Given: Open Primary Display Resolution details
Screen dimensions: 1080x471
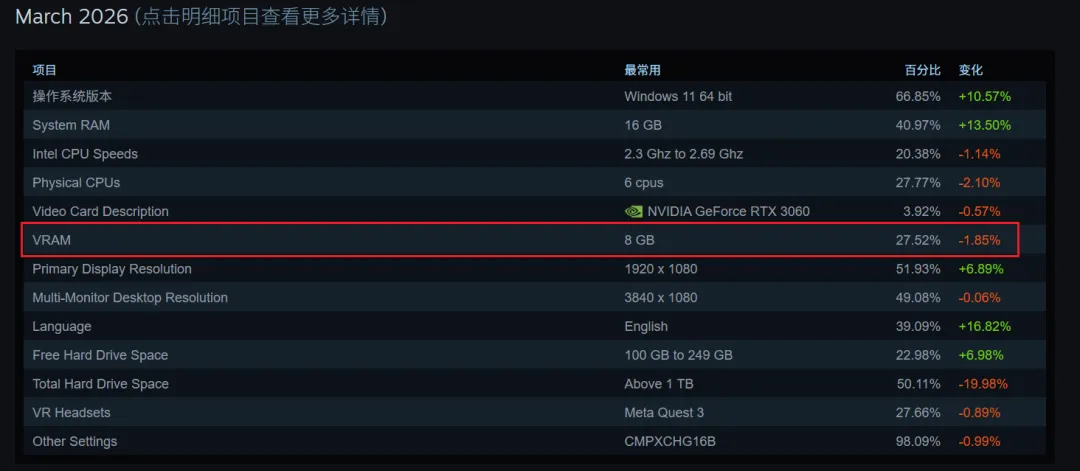Looking at the screenshot, I should point(534,269).
